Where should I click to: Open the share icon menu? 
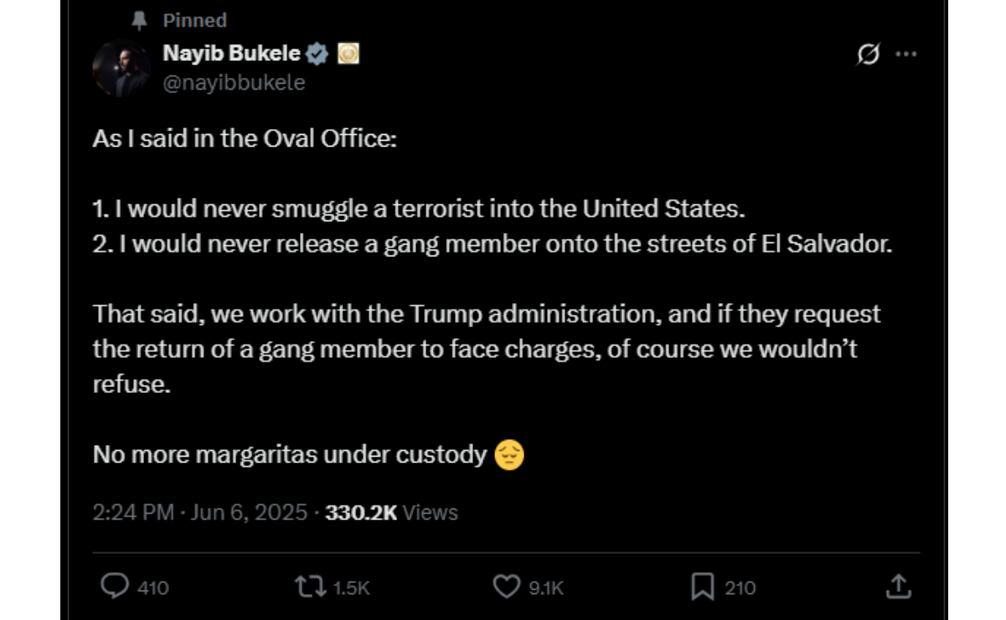pos(898,587)
